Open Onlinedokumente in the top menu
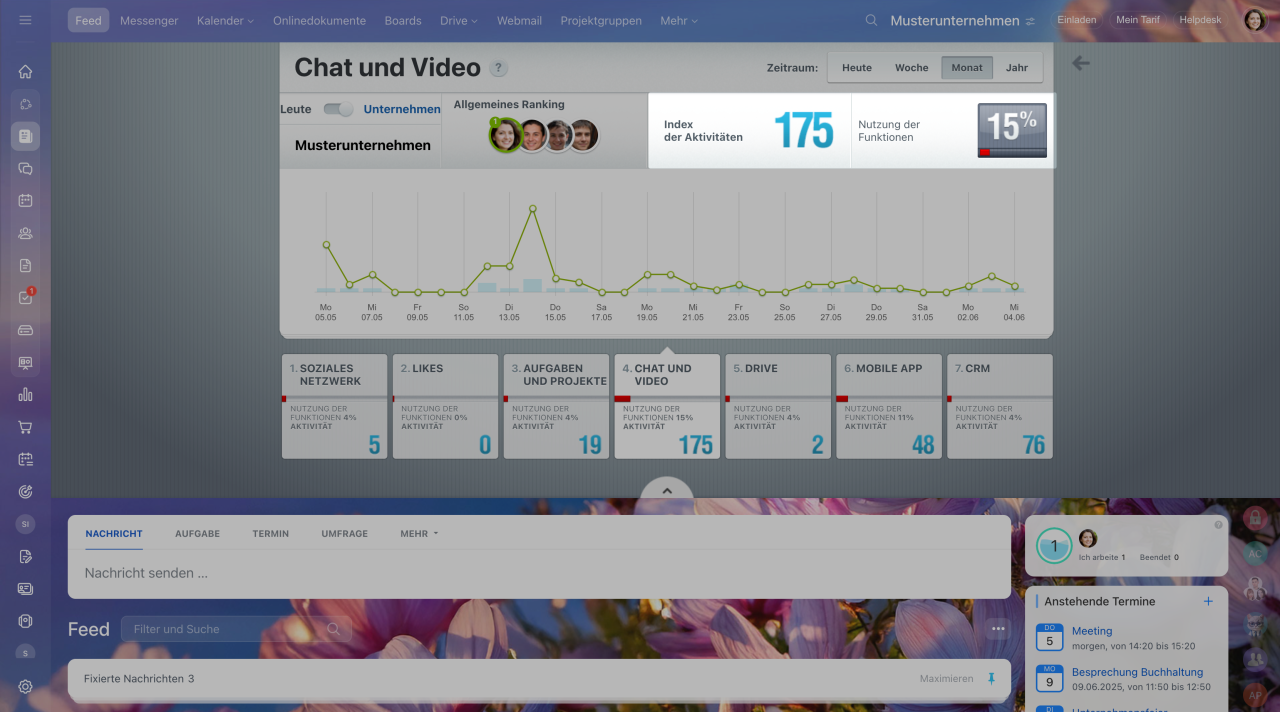The width and height of the screenshot is (1280, 712). tap(319, 20)
